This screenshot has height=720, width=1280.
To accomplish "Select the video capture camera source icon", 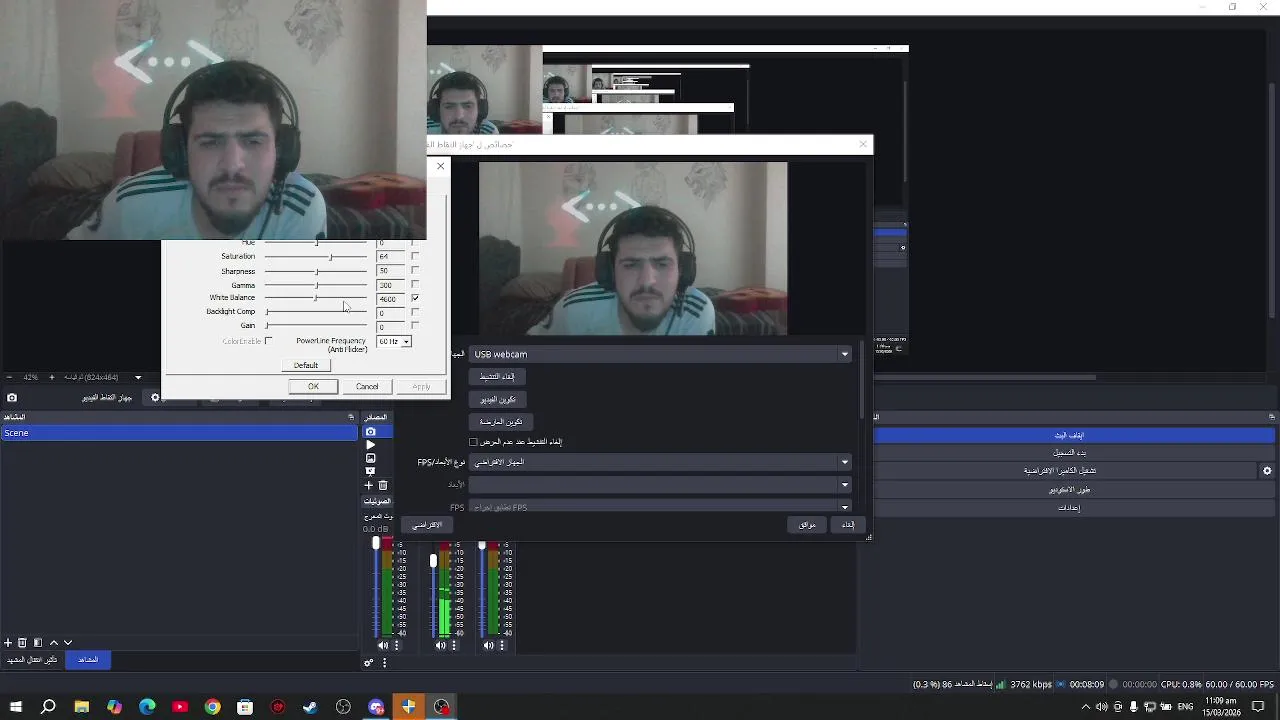I will [x=370, y=432].
